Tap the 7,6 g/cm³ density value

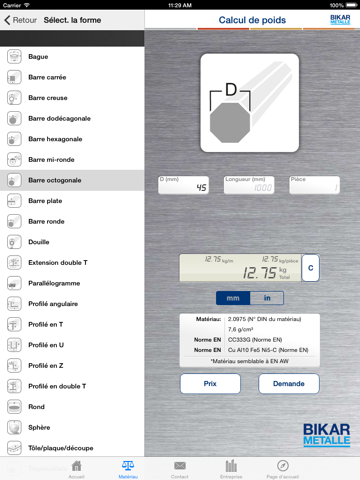[240, 329]
